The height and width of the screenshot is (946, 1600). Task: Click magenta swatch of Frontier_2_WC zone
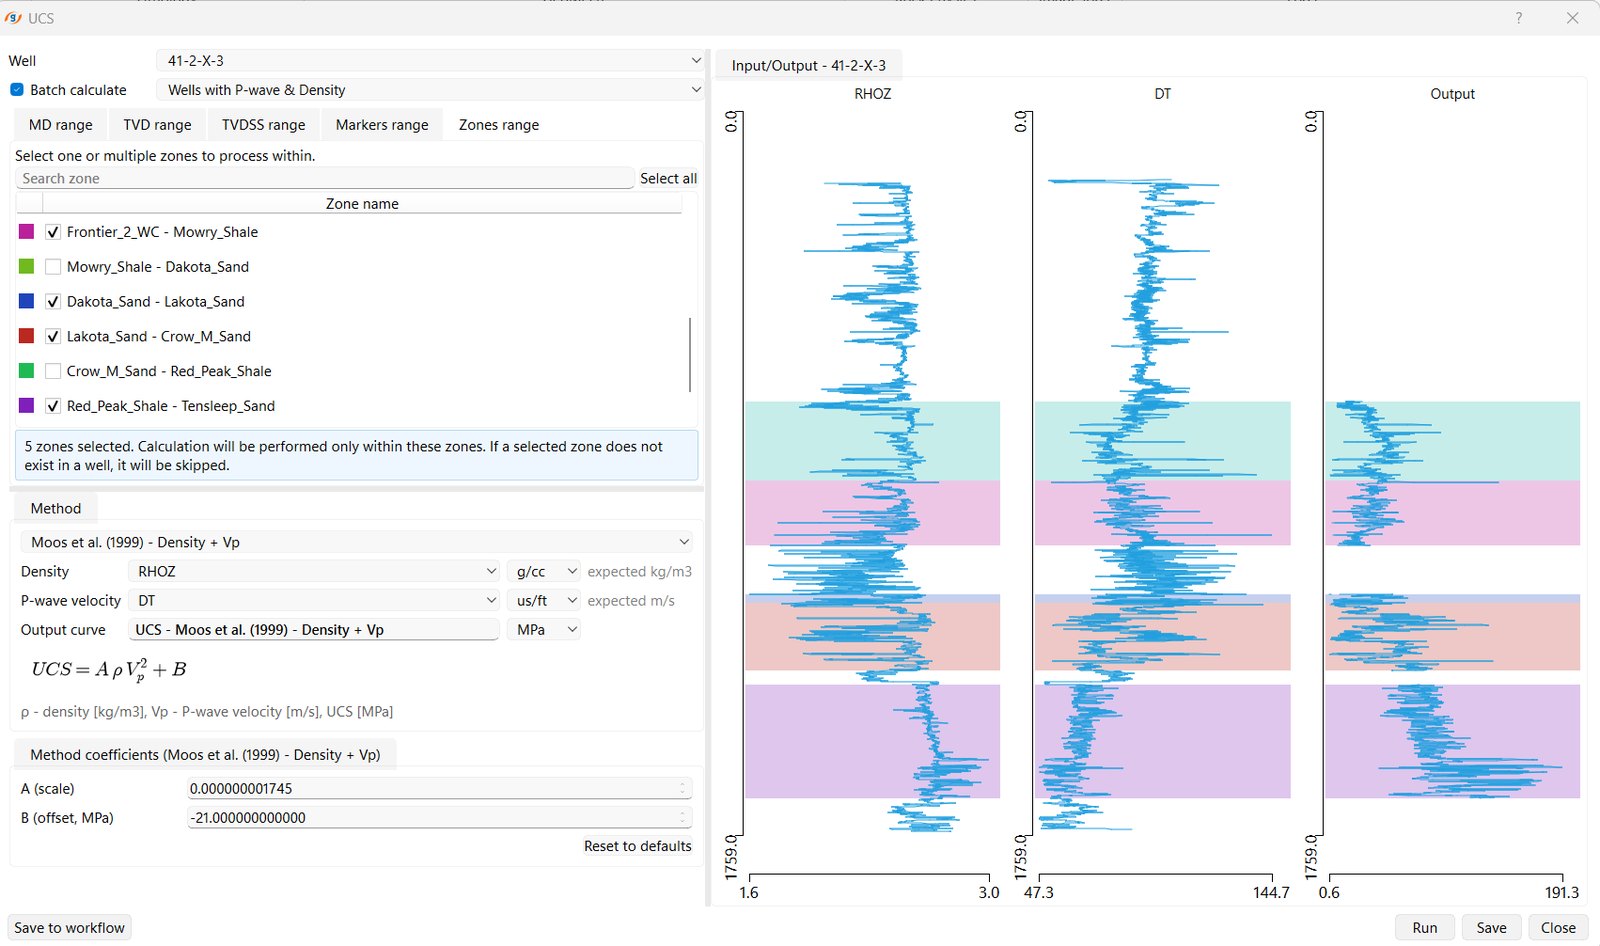pyautogui.click(x=27, y=232)
